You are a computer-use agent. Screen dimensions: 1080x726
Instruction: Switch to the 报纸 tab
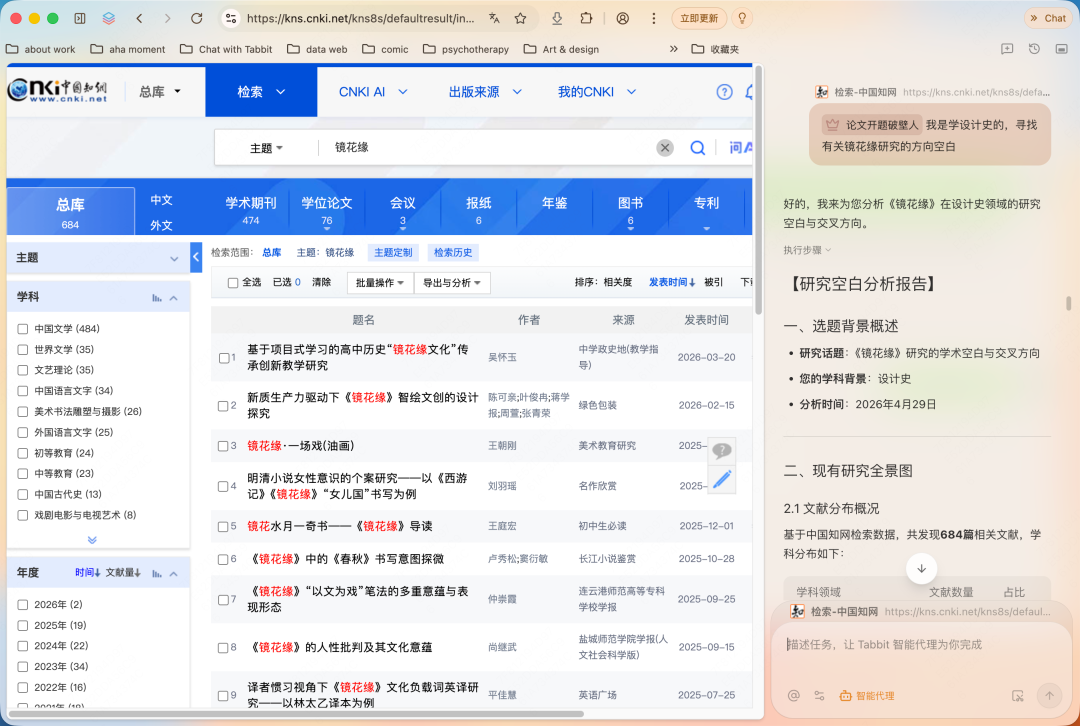click(x=478, y=209)
